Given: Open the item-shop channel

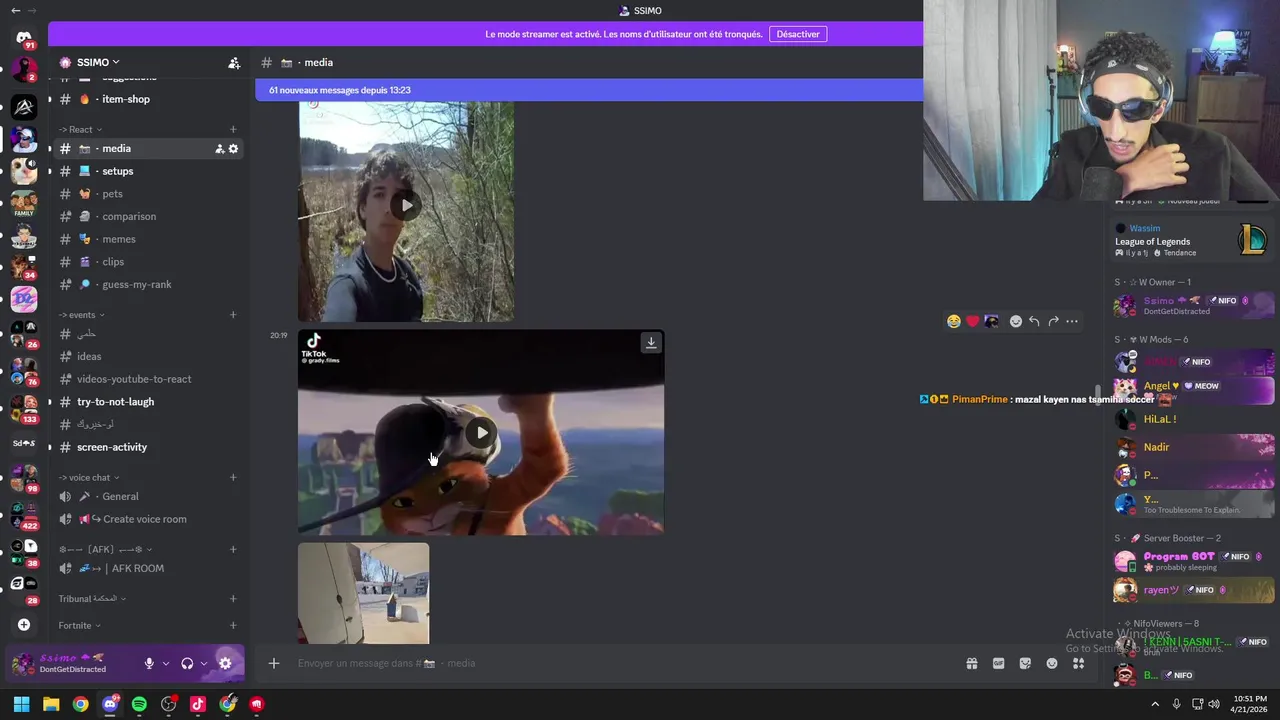Looking at the screenshot, I should [148, 99].
